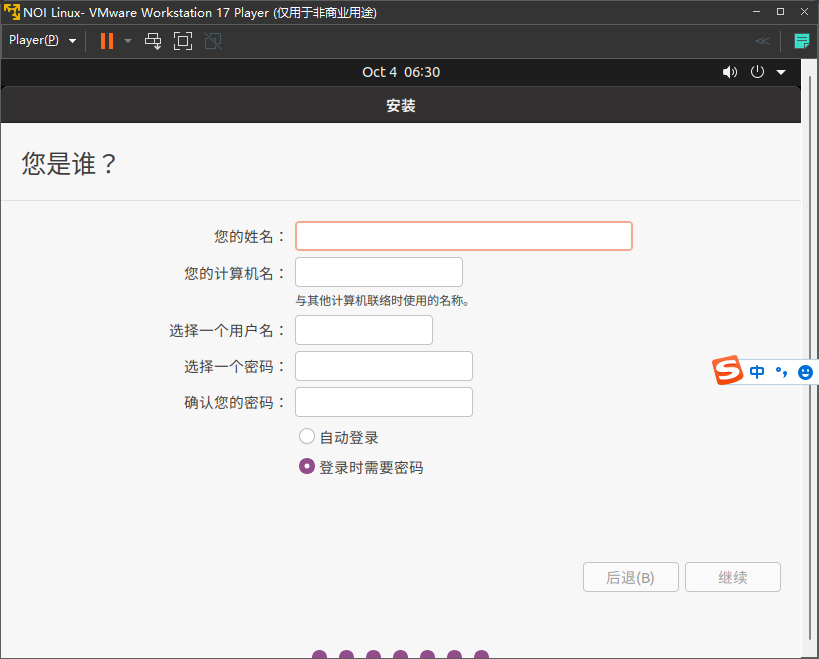The height and width of the screenshot is (659, 819).
Task: Select the 登录时需要密码 radio button
Action: pyautogui.click(x=307, y=466)
